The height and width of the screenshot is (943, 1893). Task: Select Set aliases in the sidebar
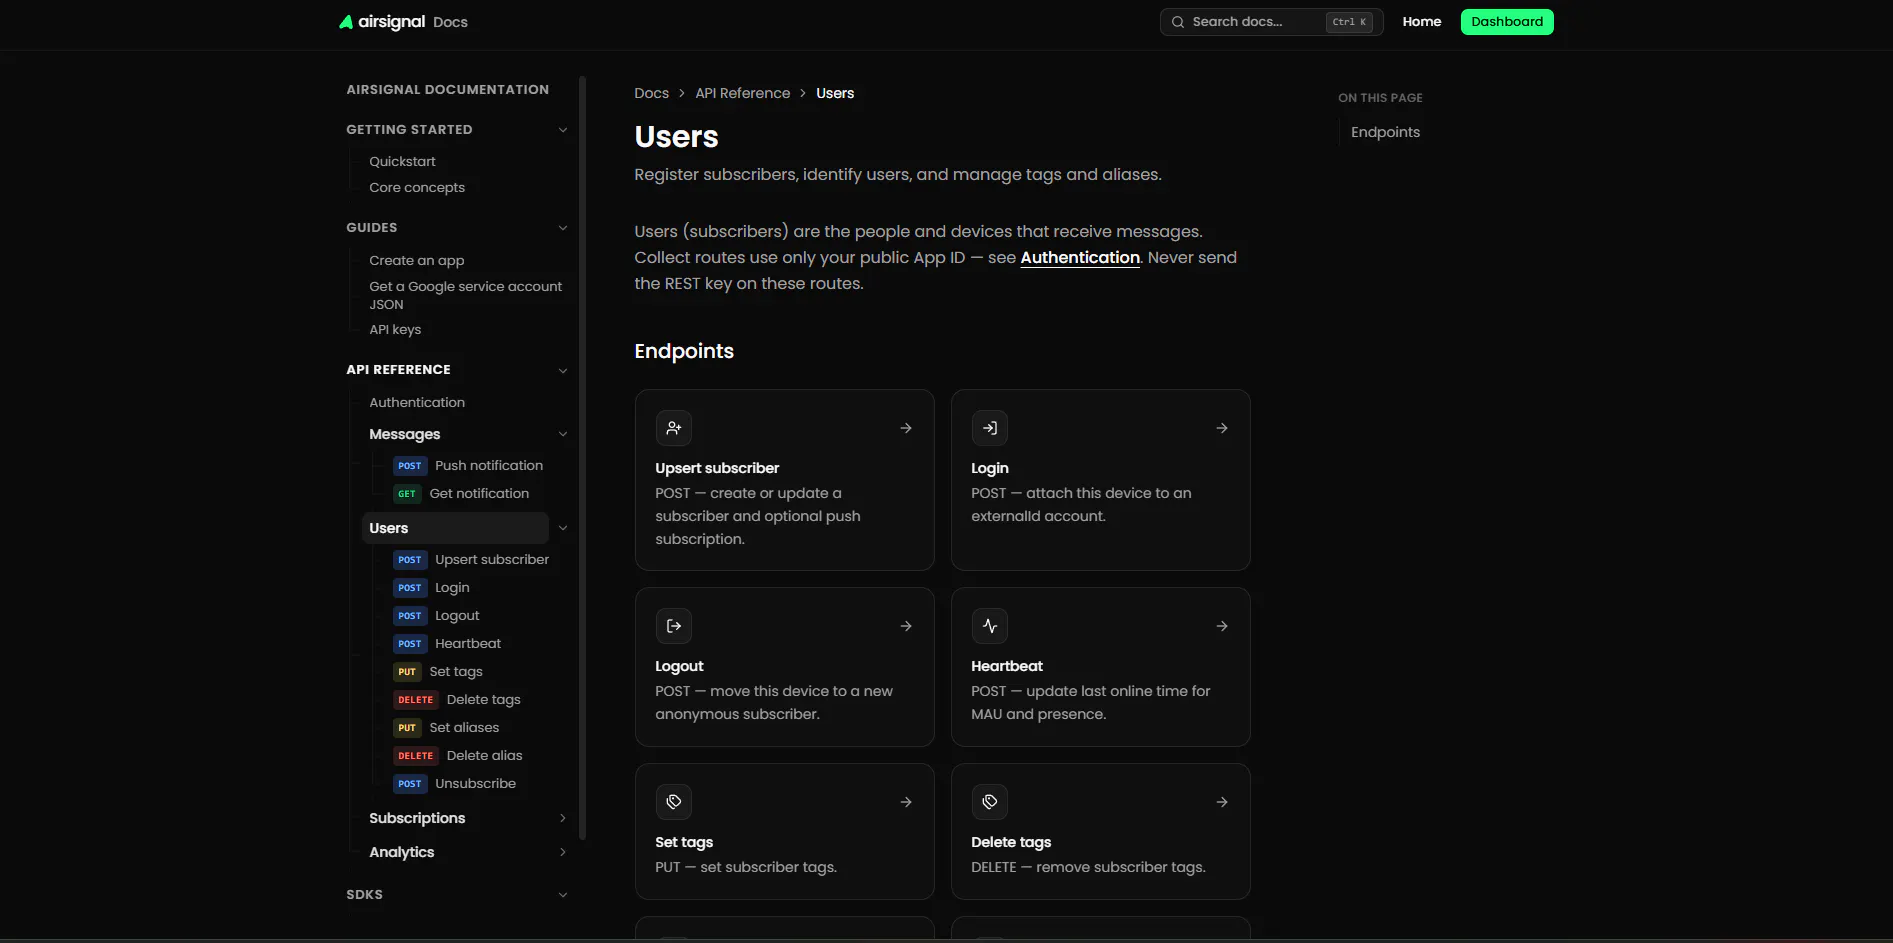coord(464,728)
